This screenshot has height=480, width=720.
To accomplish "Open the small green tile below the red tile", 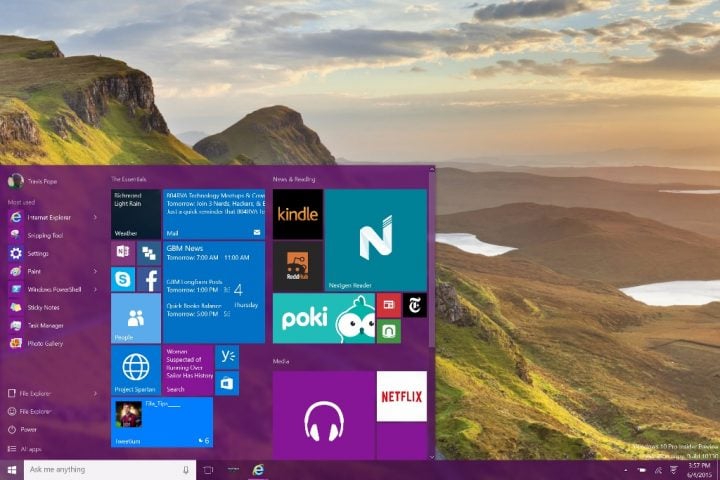I will tap(389, 331).
